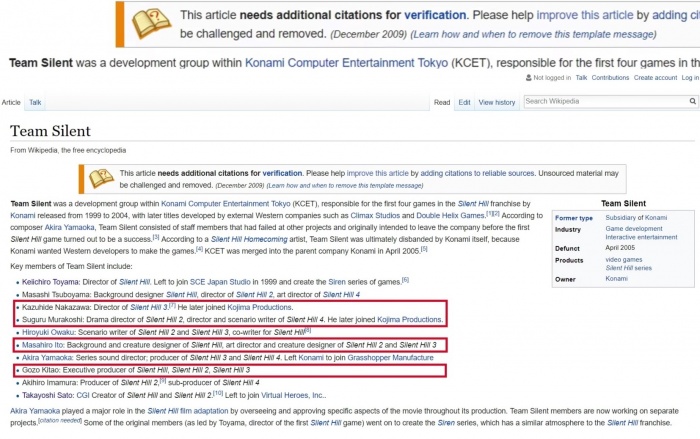Open the Article tab

[x=11, y=102]
